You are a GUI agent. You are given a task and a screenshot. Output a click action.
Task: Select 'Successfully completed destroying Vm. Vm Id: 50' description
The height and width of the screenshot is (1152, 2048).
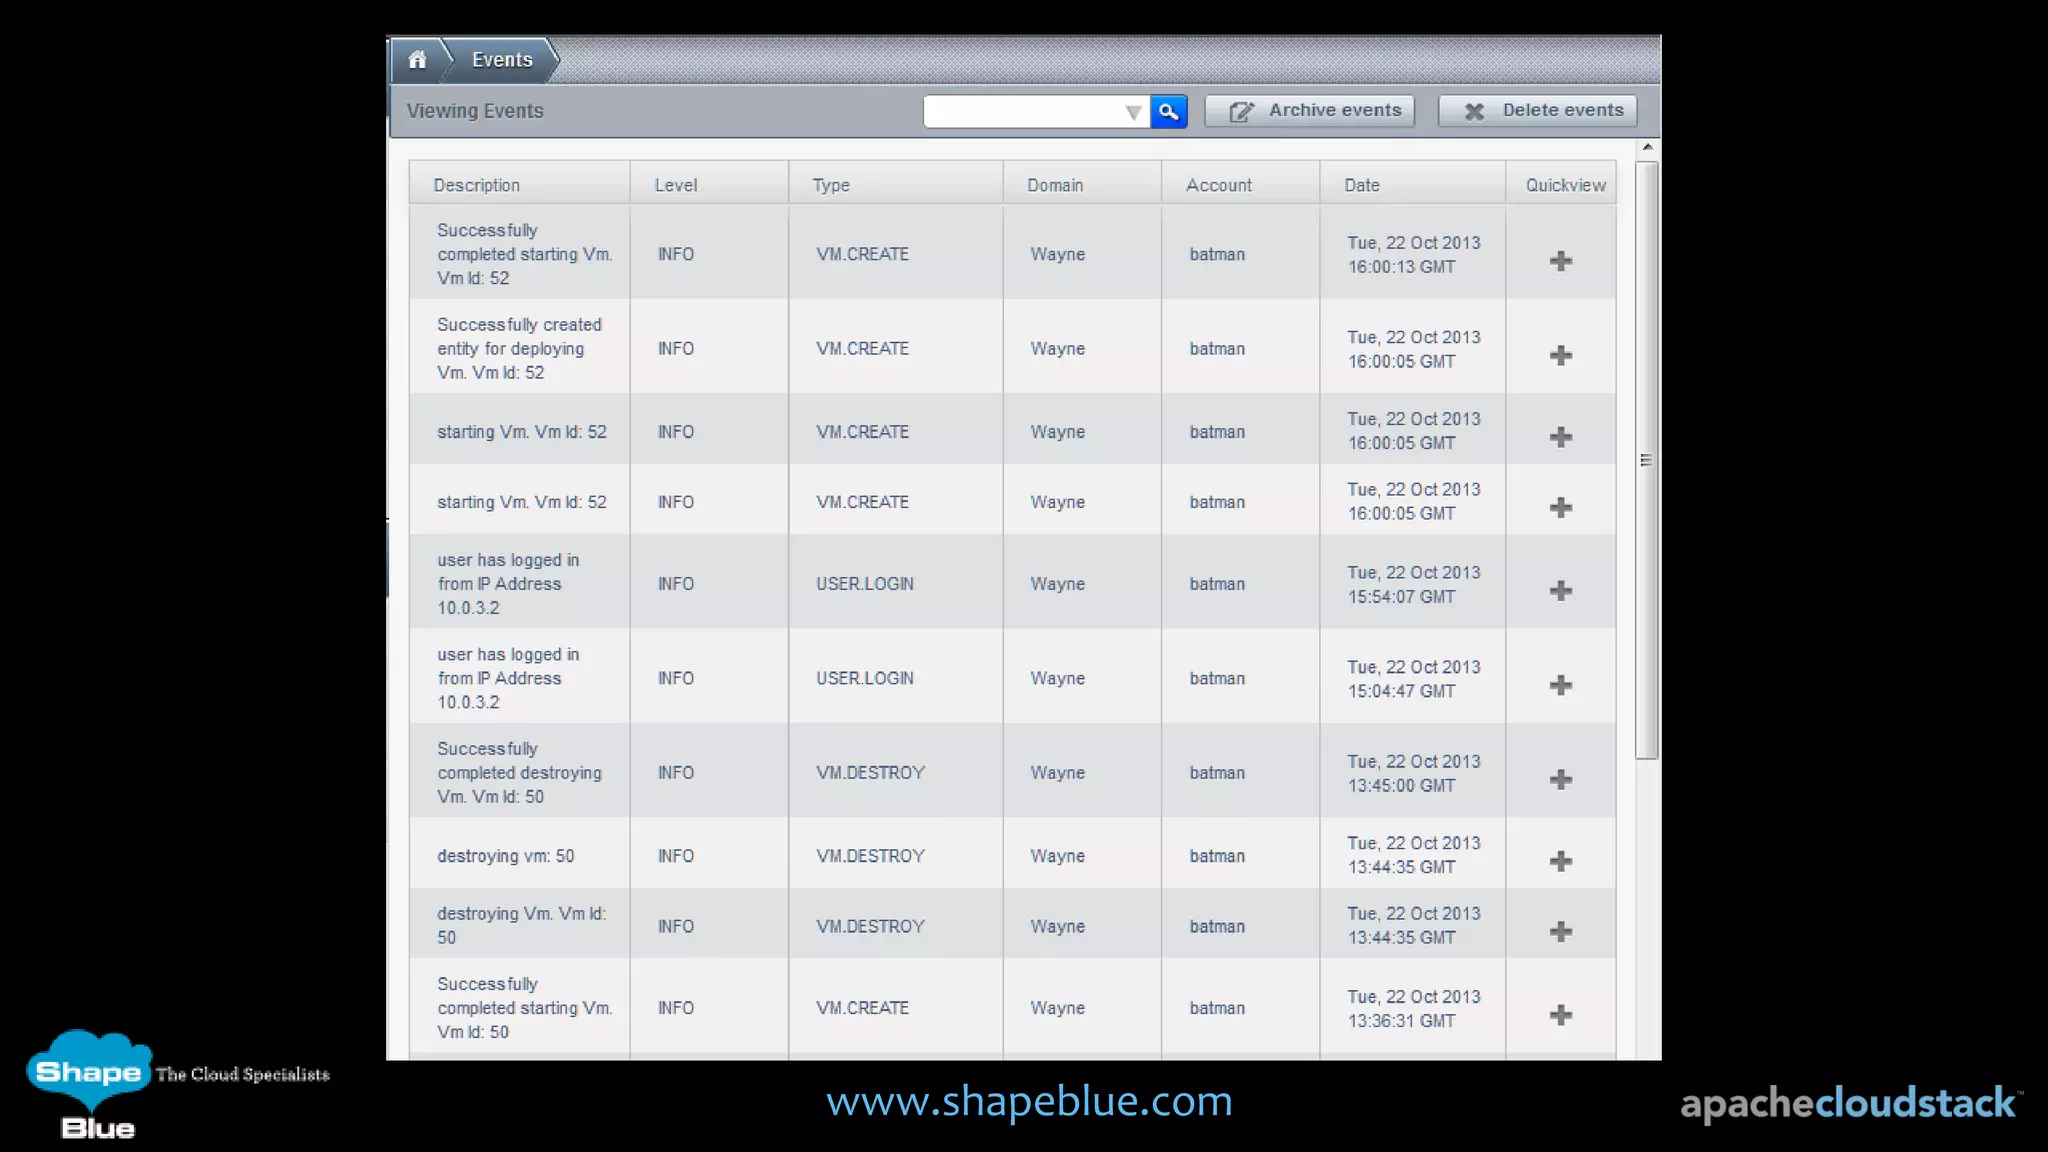pyautogui.click(x=520, y=773)
